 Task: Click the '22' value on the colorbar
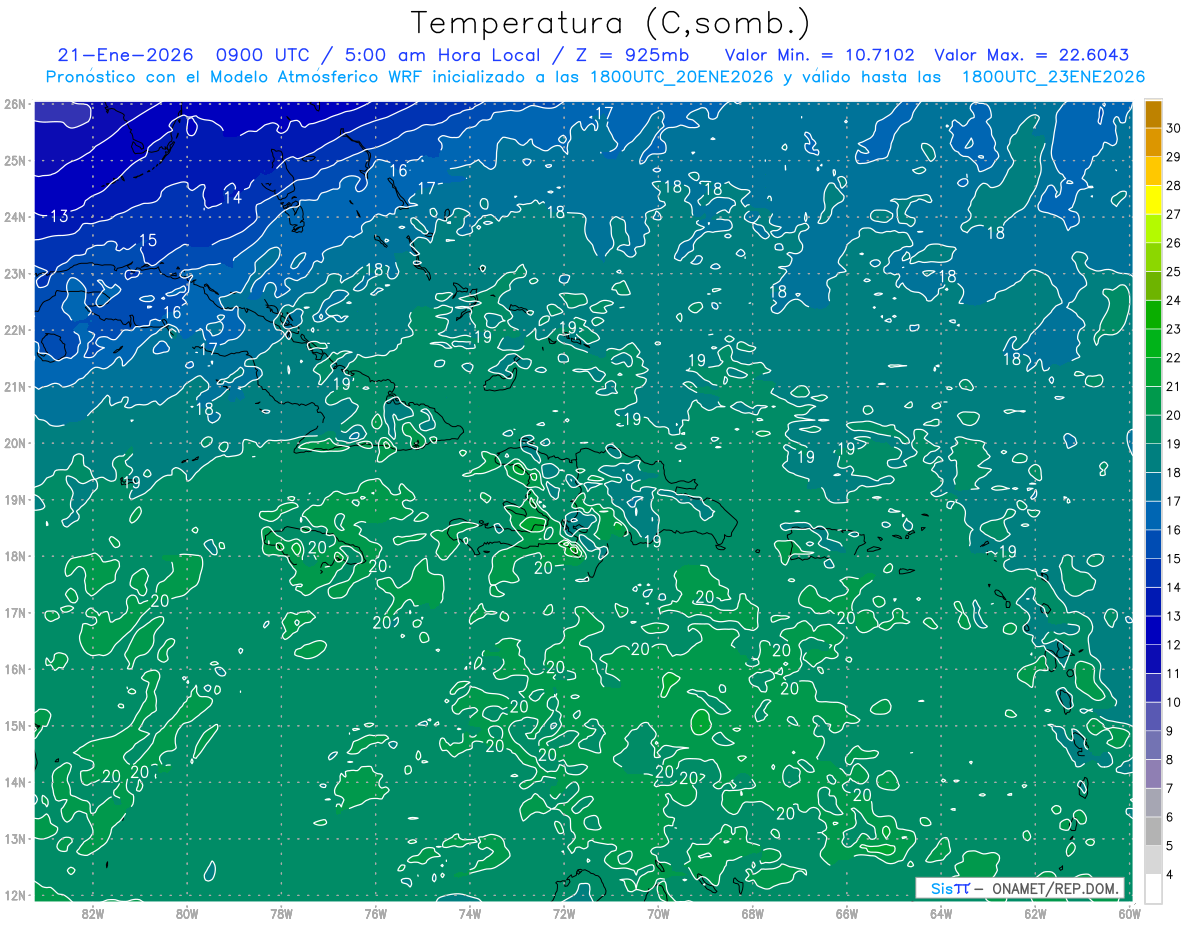[1173, 358]
